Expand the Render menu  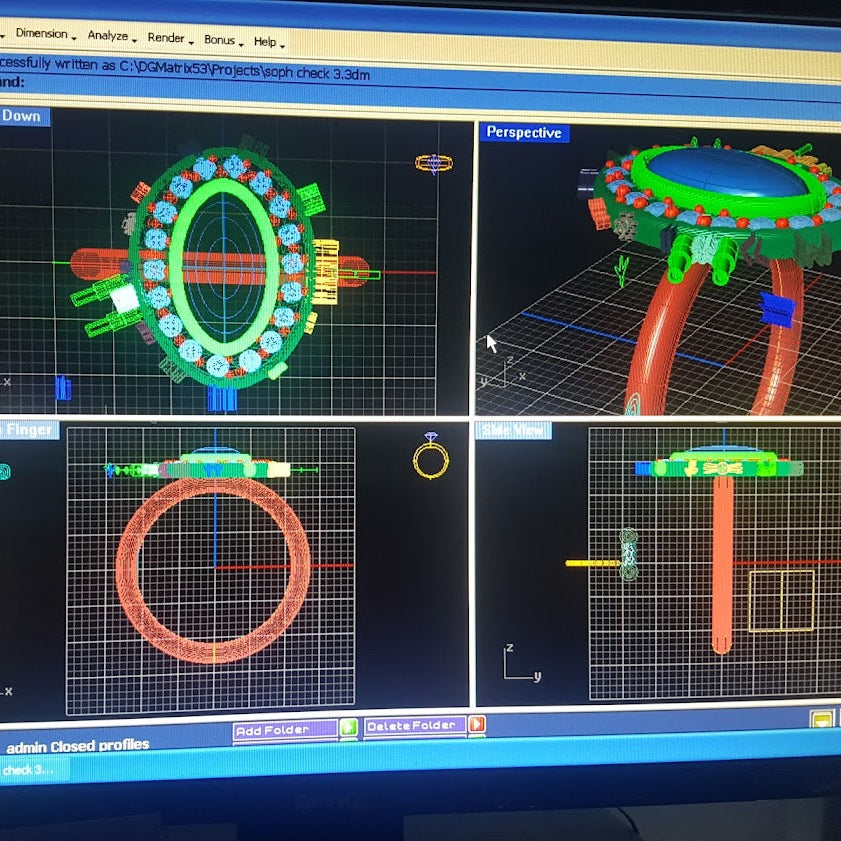[168, 38]
